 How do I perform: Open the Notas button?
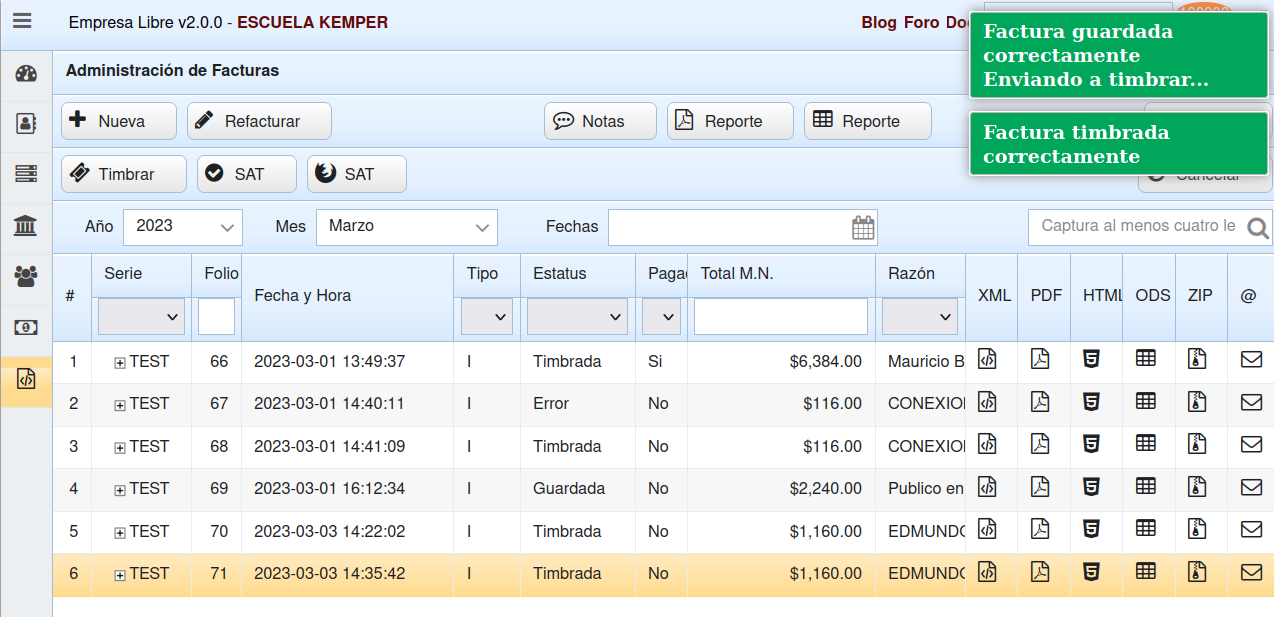[600, 121]
